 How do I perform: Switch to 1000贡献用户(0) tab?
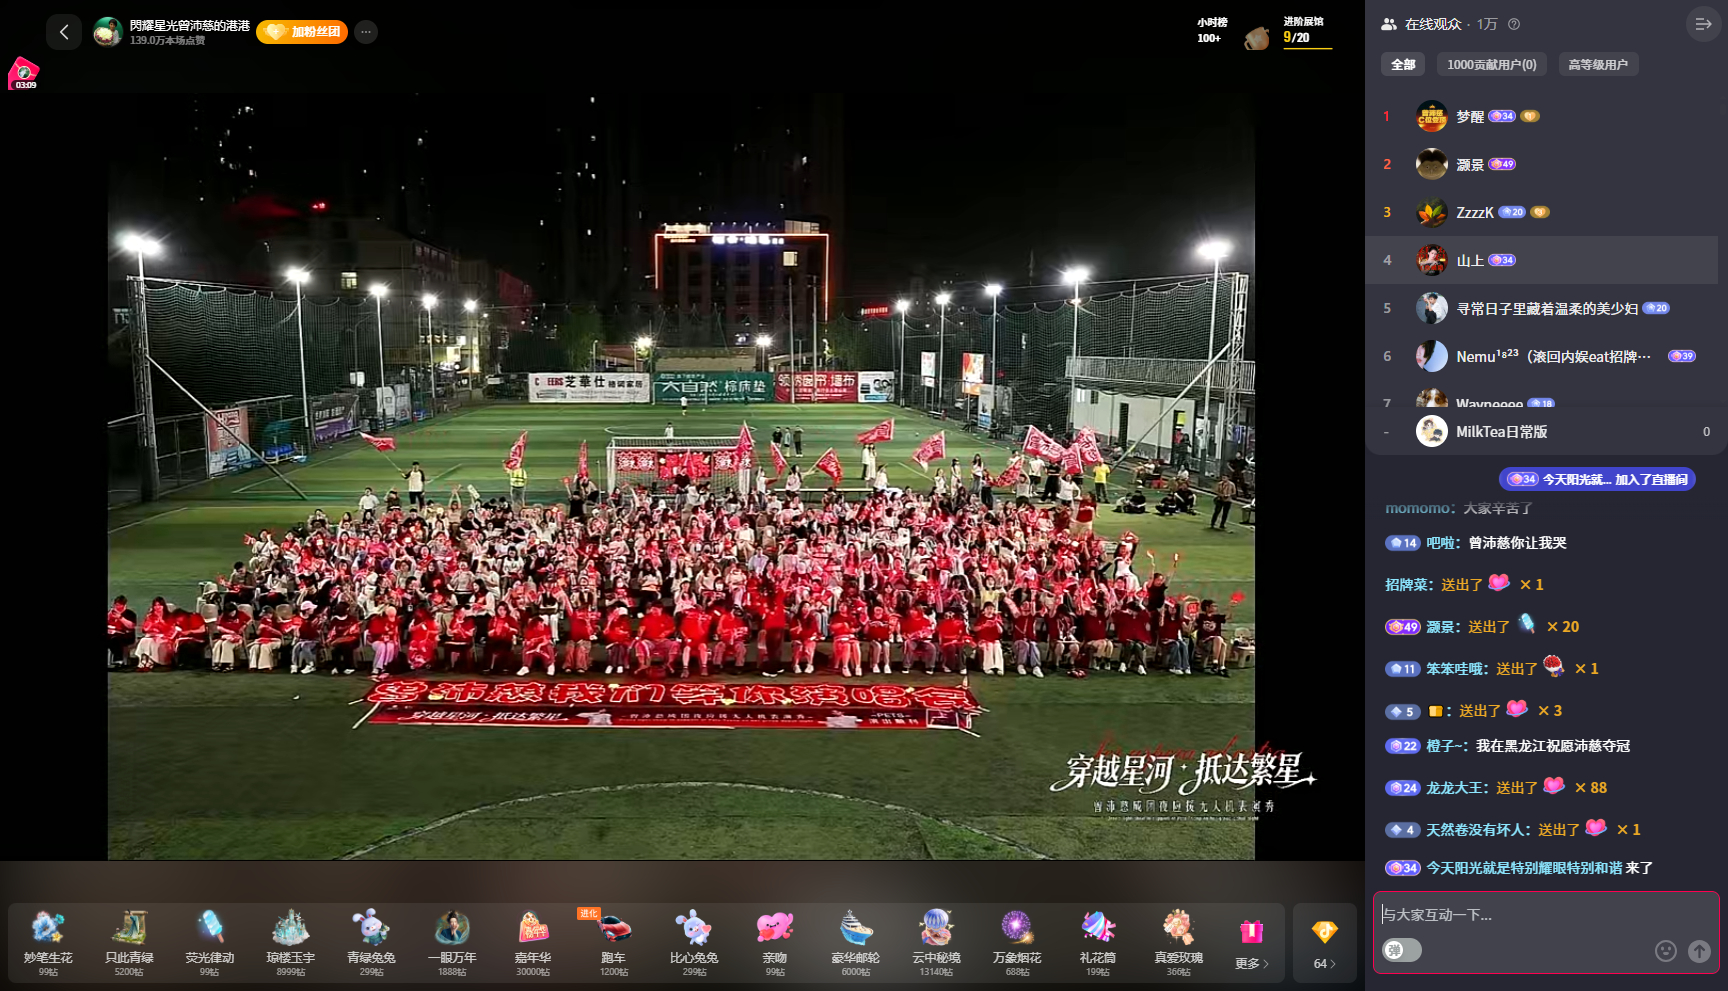(1491, 64)
